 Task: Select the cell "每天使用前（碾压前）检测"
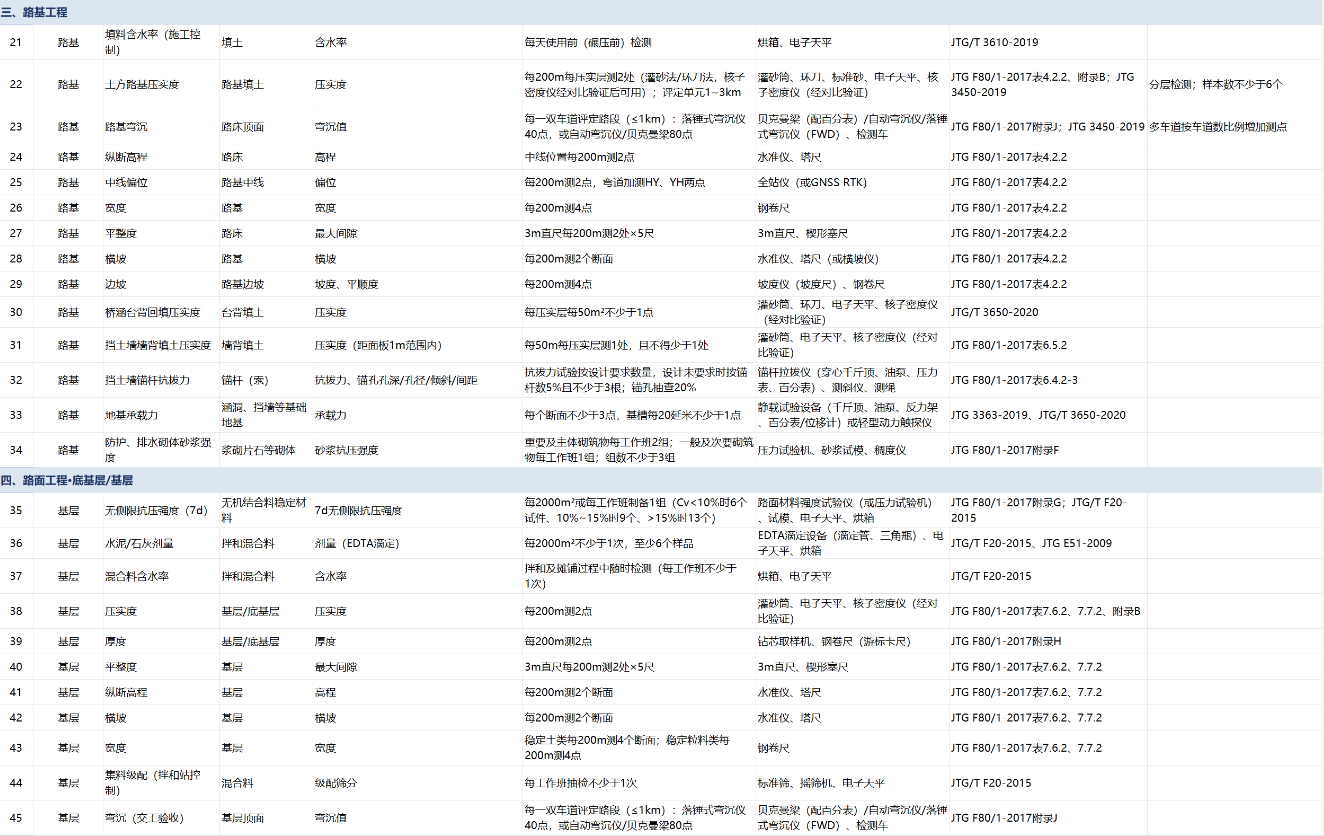(588, 43)
